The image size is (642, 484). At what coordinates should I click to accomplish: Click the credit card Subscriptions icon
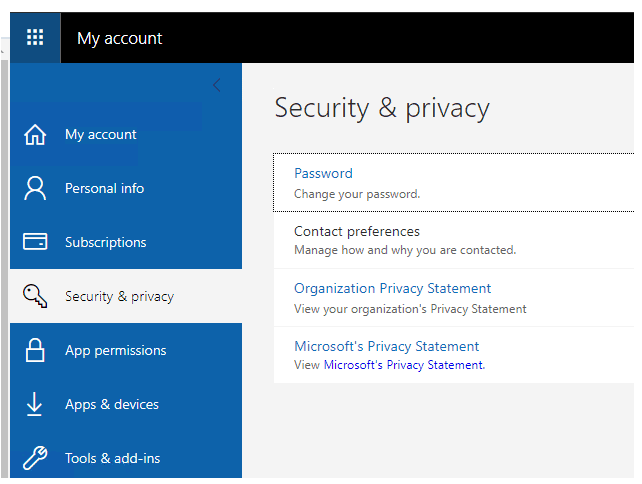35,242
